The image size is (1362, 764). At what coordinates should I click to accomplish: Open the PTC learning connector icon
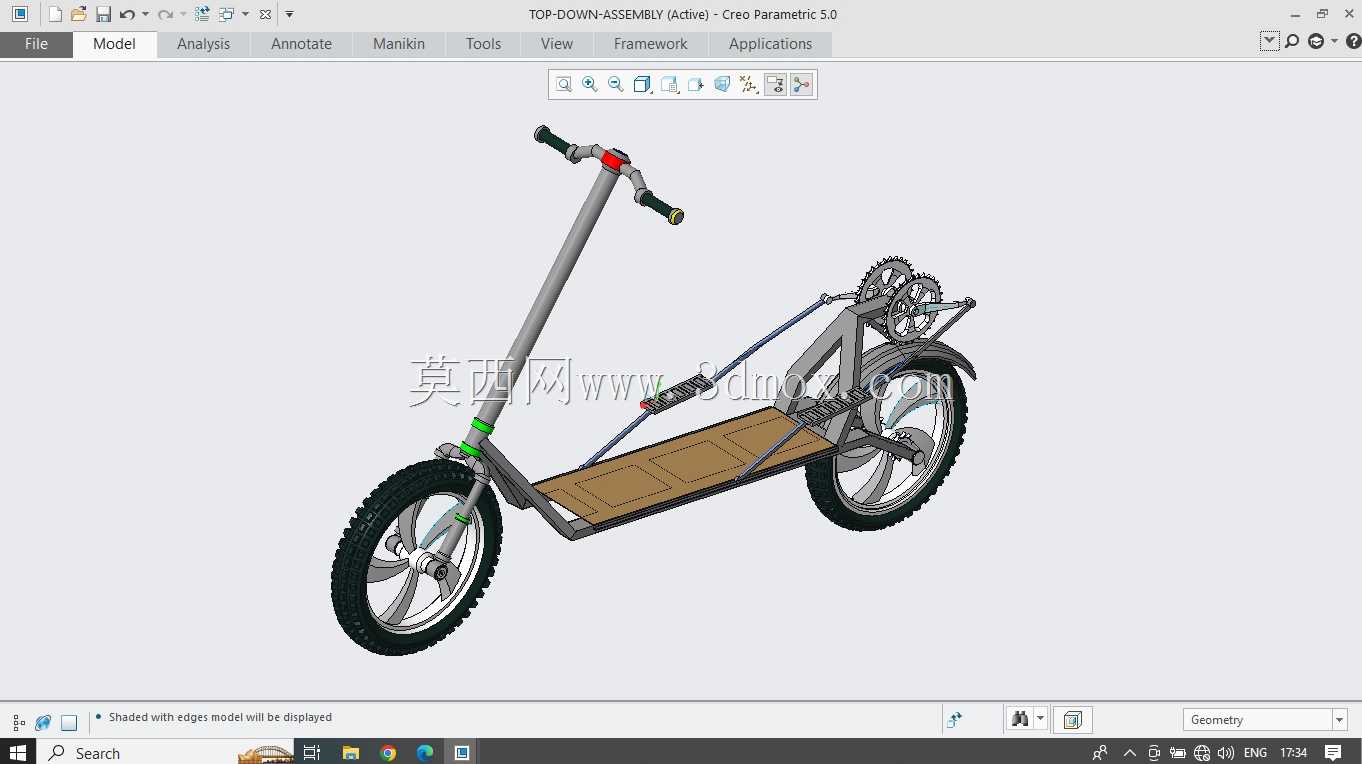click(x=1316, y=41)
